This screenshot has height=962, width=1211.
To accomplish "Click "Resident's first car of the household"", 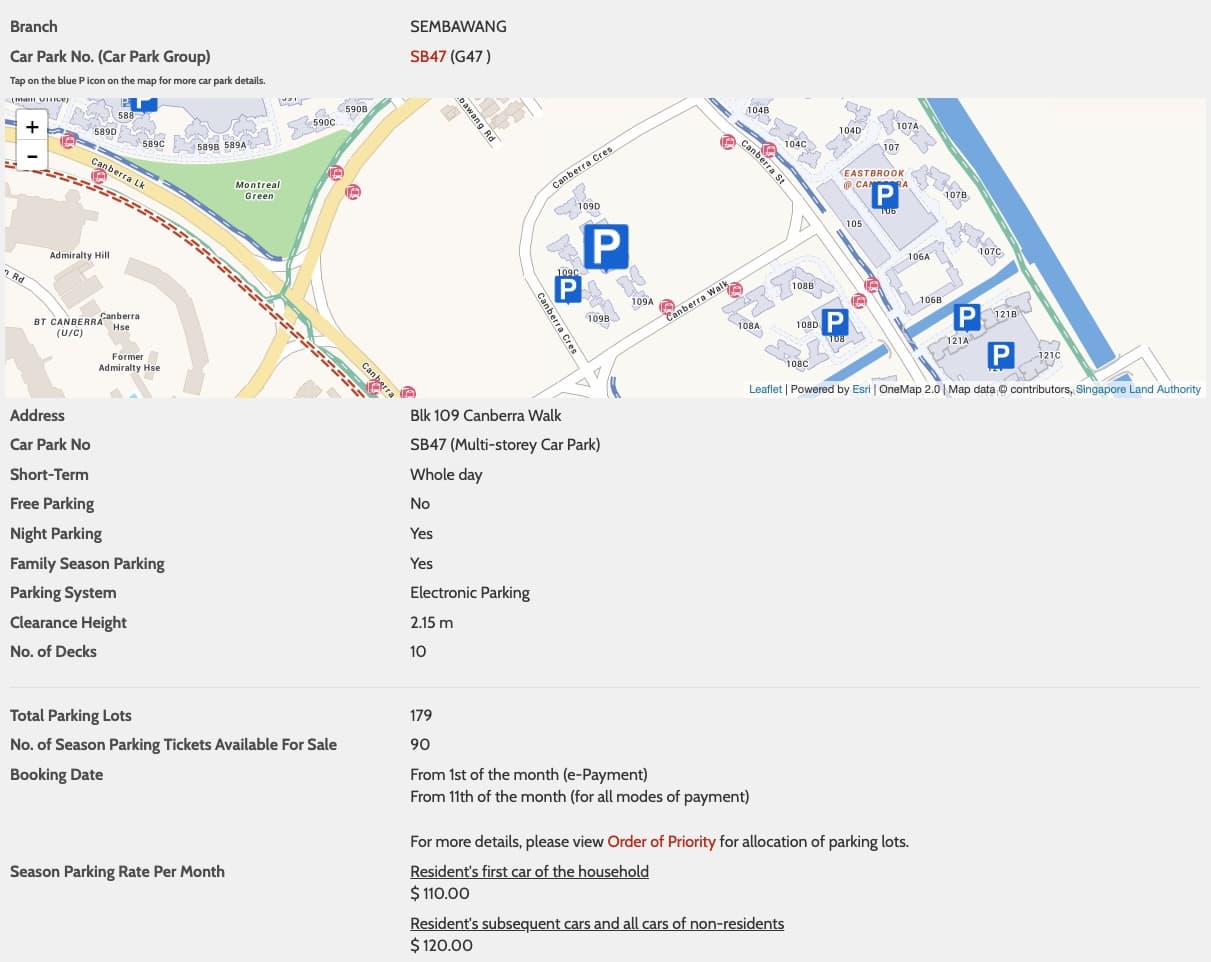I will [529, 871].
